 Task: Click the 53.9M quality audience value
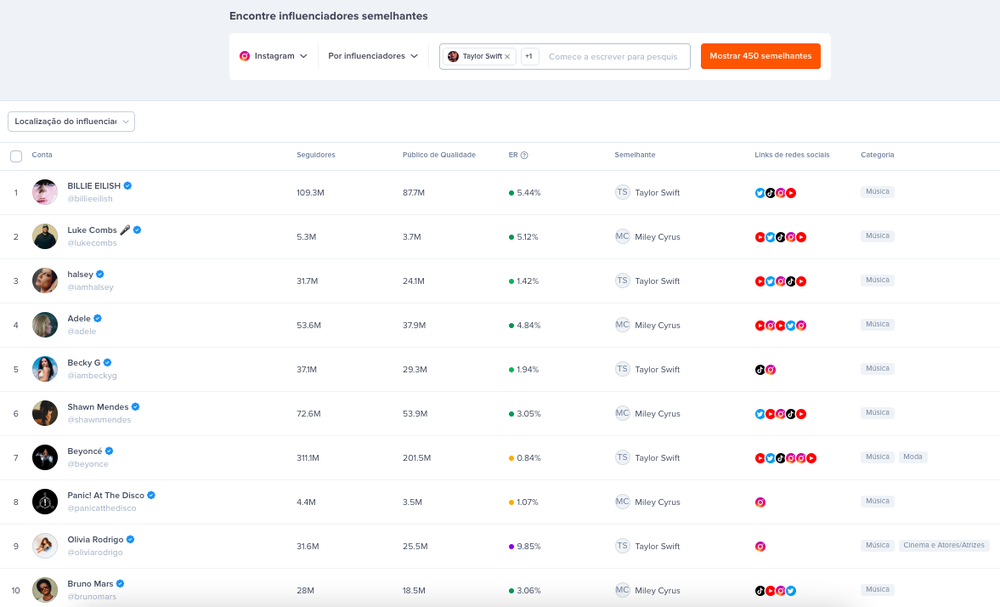[415, 414]
